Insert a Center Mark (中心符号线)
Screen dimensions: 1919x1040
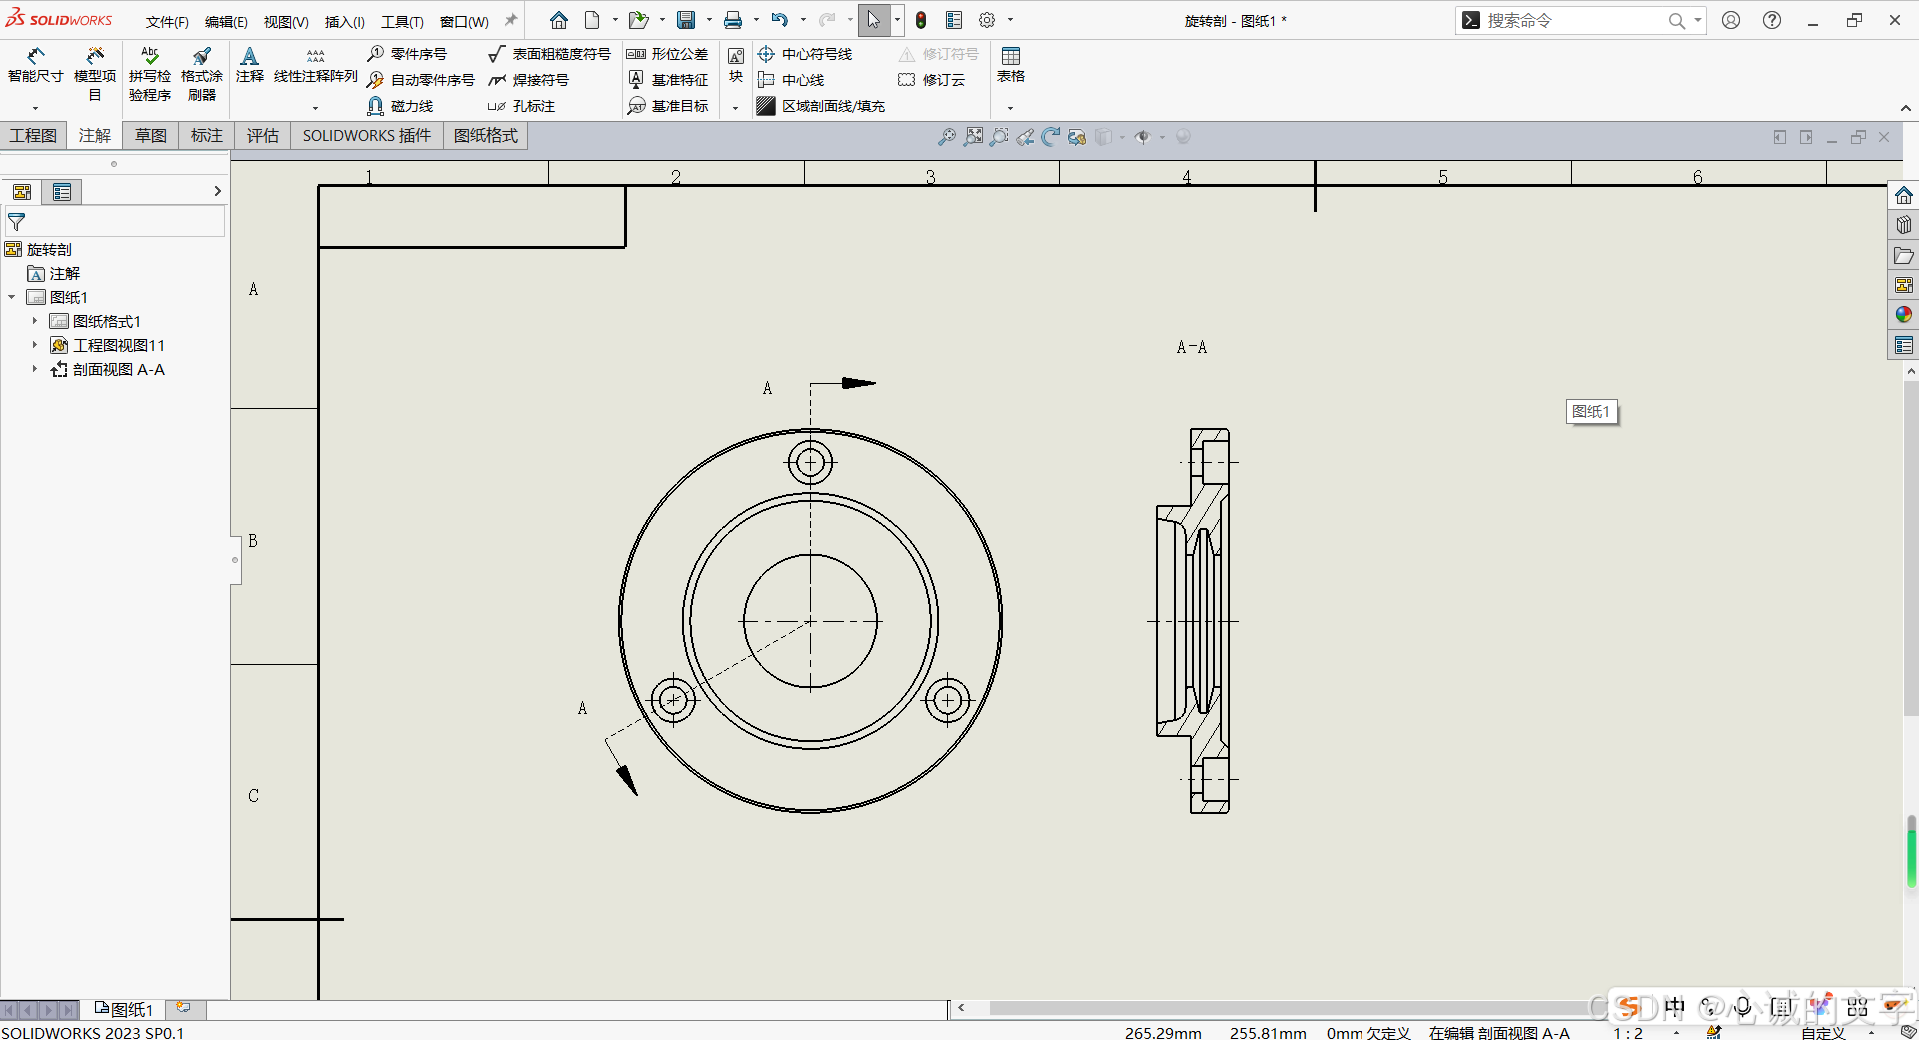805,54
